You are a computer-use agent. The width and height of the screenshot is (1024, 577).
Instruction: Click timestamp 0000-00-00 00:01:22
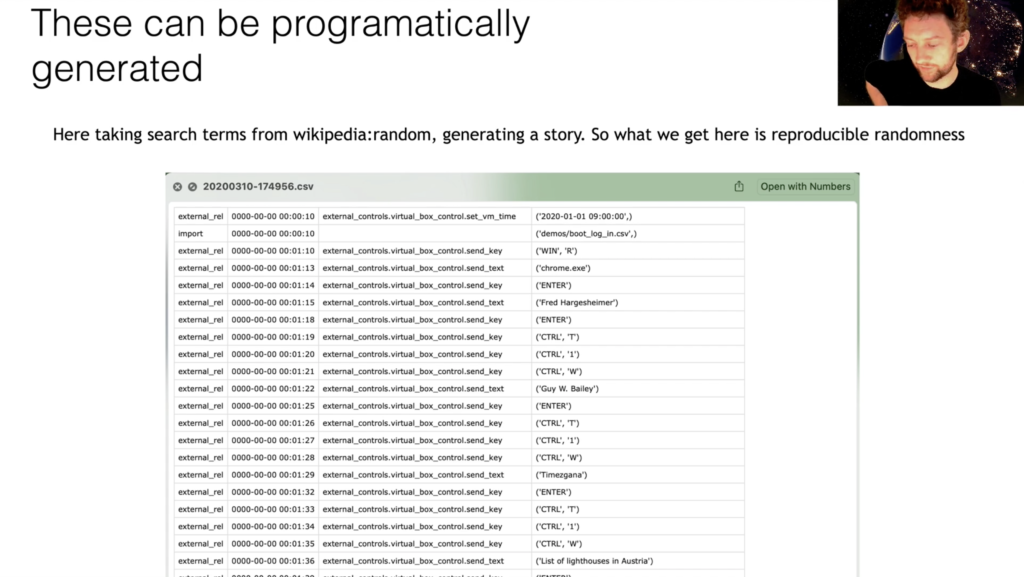[x=273, y=389]
